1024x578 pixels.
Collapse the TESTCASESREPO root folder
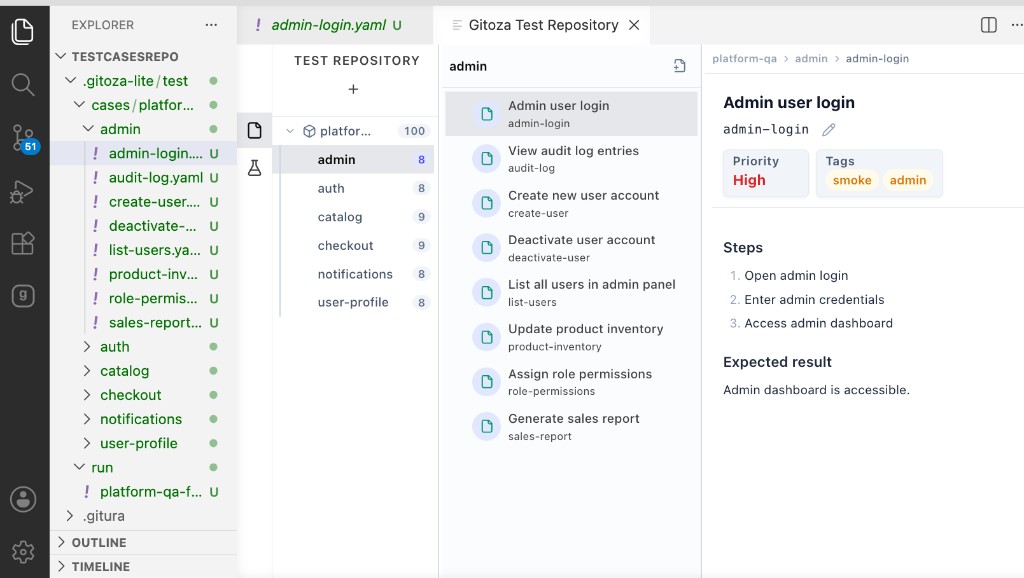click(x=61, y=56)
